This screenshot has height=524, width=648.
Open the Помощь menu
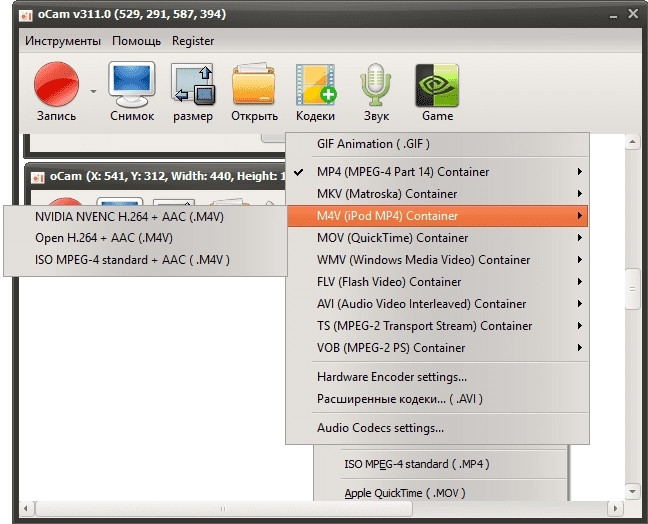tap(136, 41)
